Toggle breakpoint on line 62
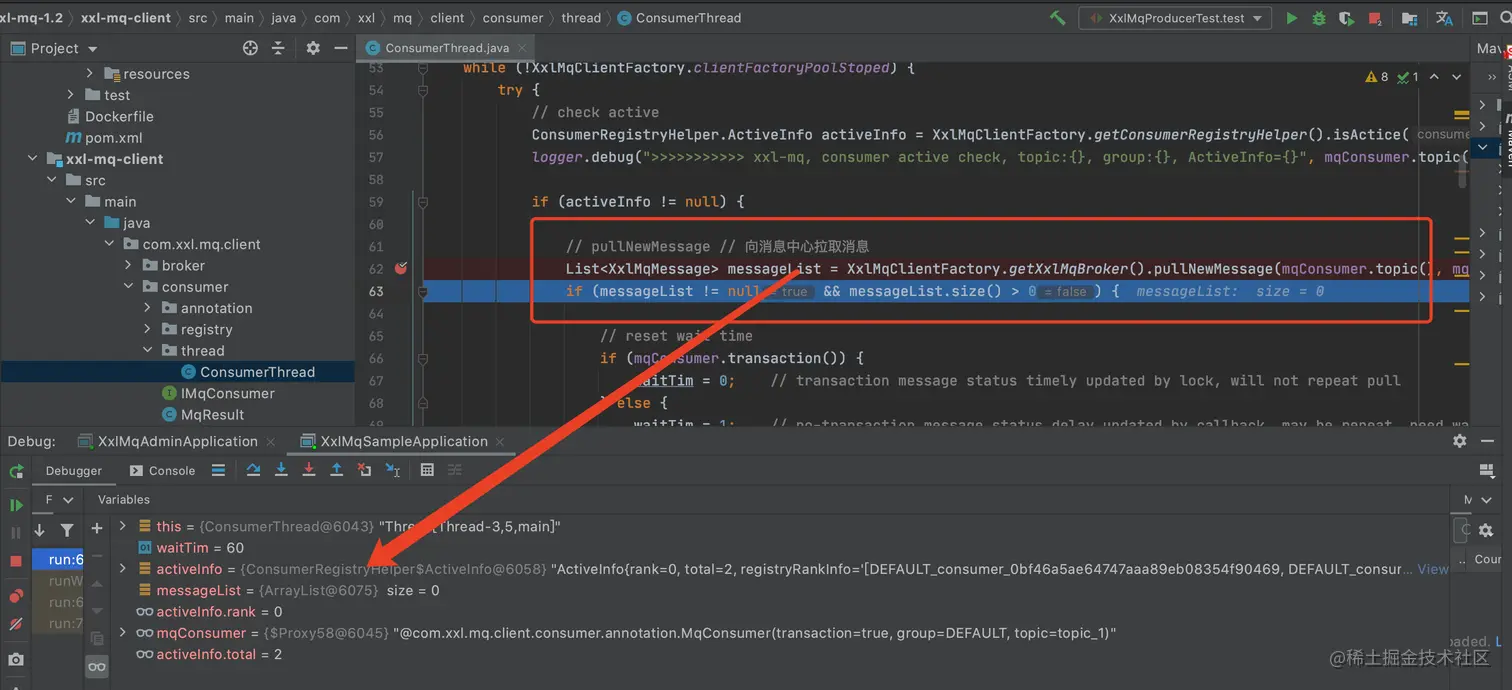 [401, 268]
